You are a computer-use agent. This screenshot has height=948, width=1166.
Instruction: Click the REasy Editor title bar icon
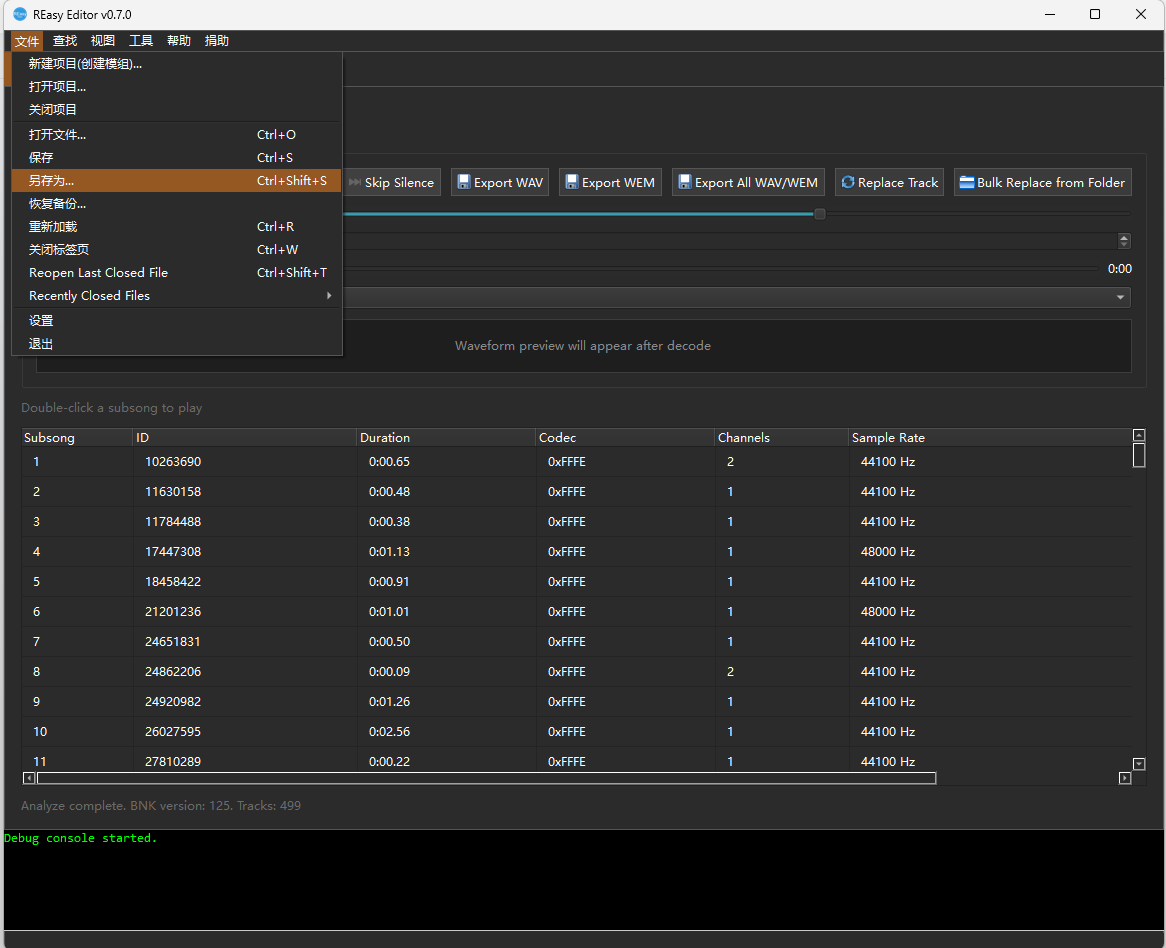click(x=20, y=14)
